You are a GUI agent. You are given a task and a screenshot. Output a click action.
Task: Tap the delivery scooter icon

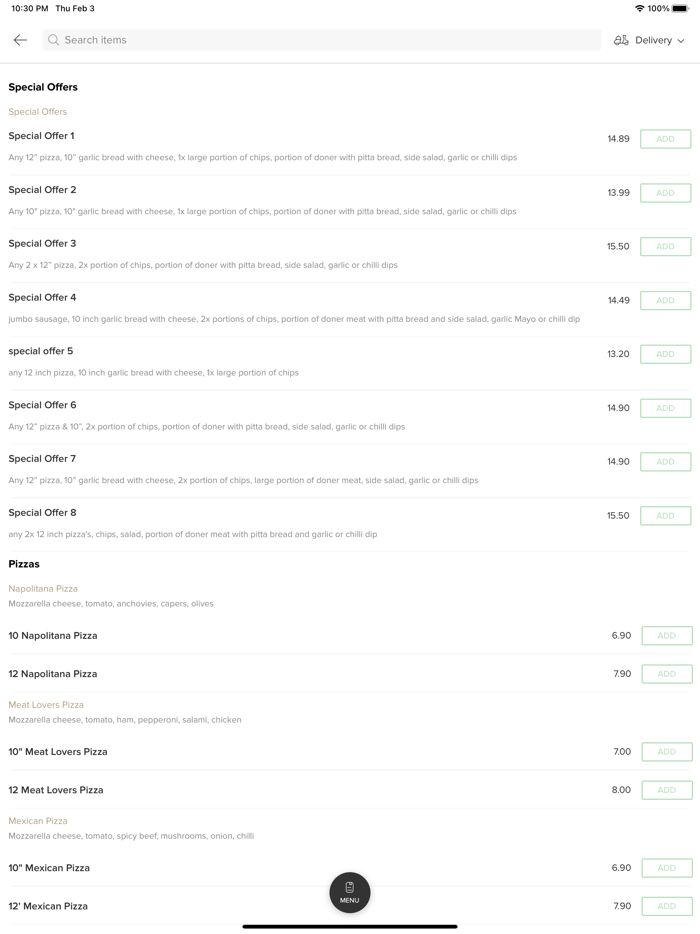click(621, 40)
